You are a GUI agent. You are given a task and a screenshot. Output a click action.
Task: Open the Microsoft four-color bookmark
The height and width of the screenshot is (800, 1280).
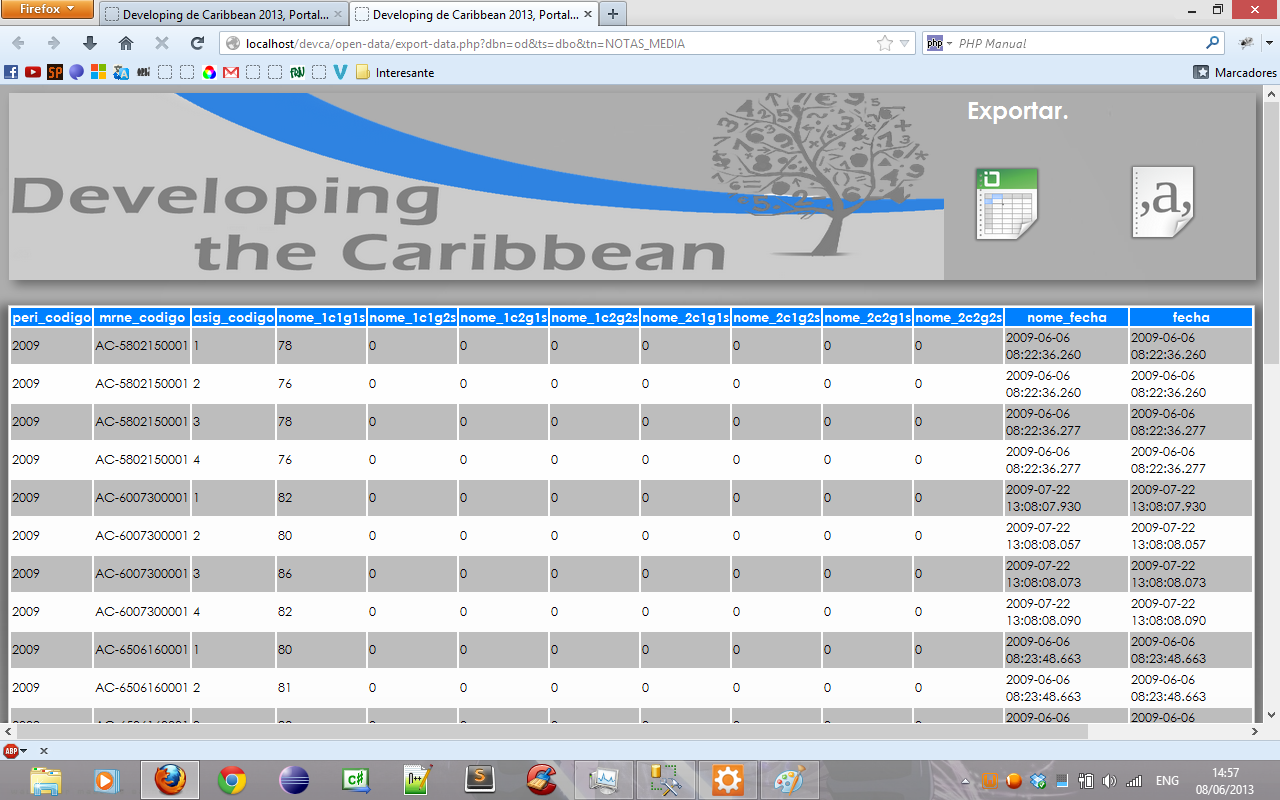[x=98, y=72]
